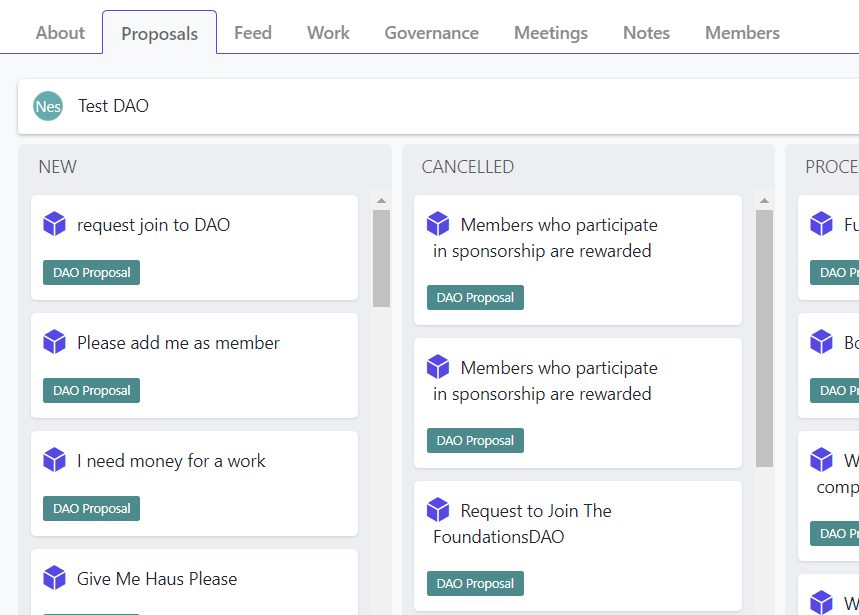Click the cube icon on "Request to Join The FoundationsDAO"

438,509
